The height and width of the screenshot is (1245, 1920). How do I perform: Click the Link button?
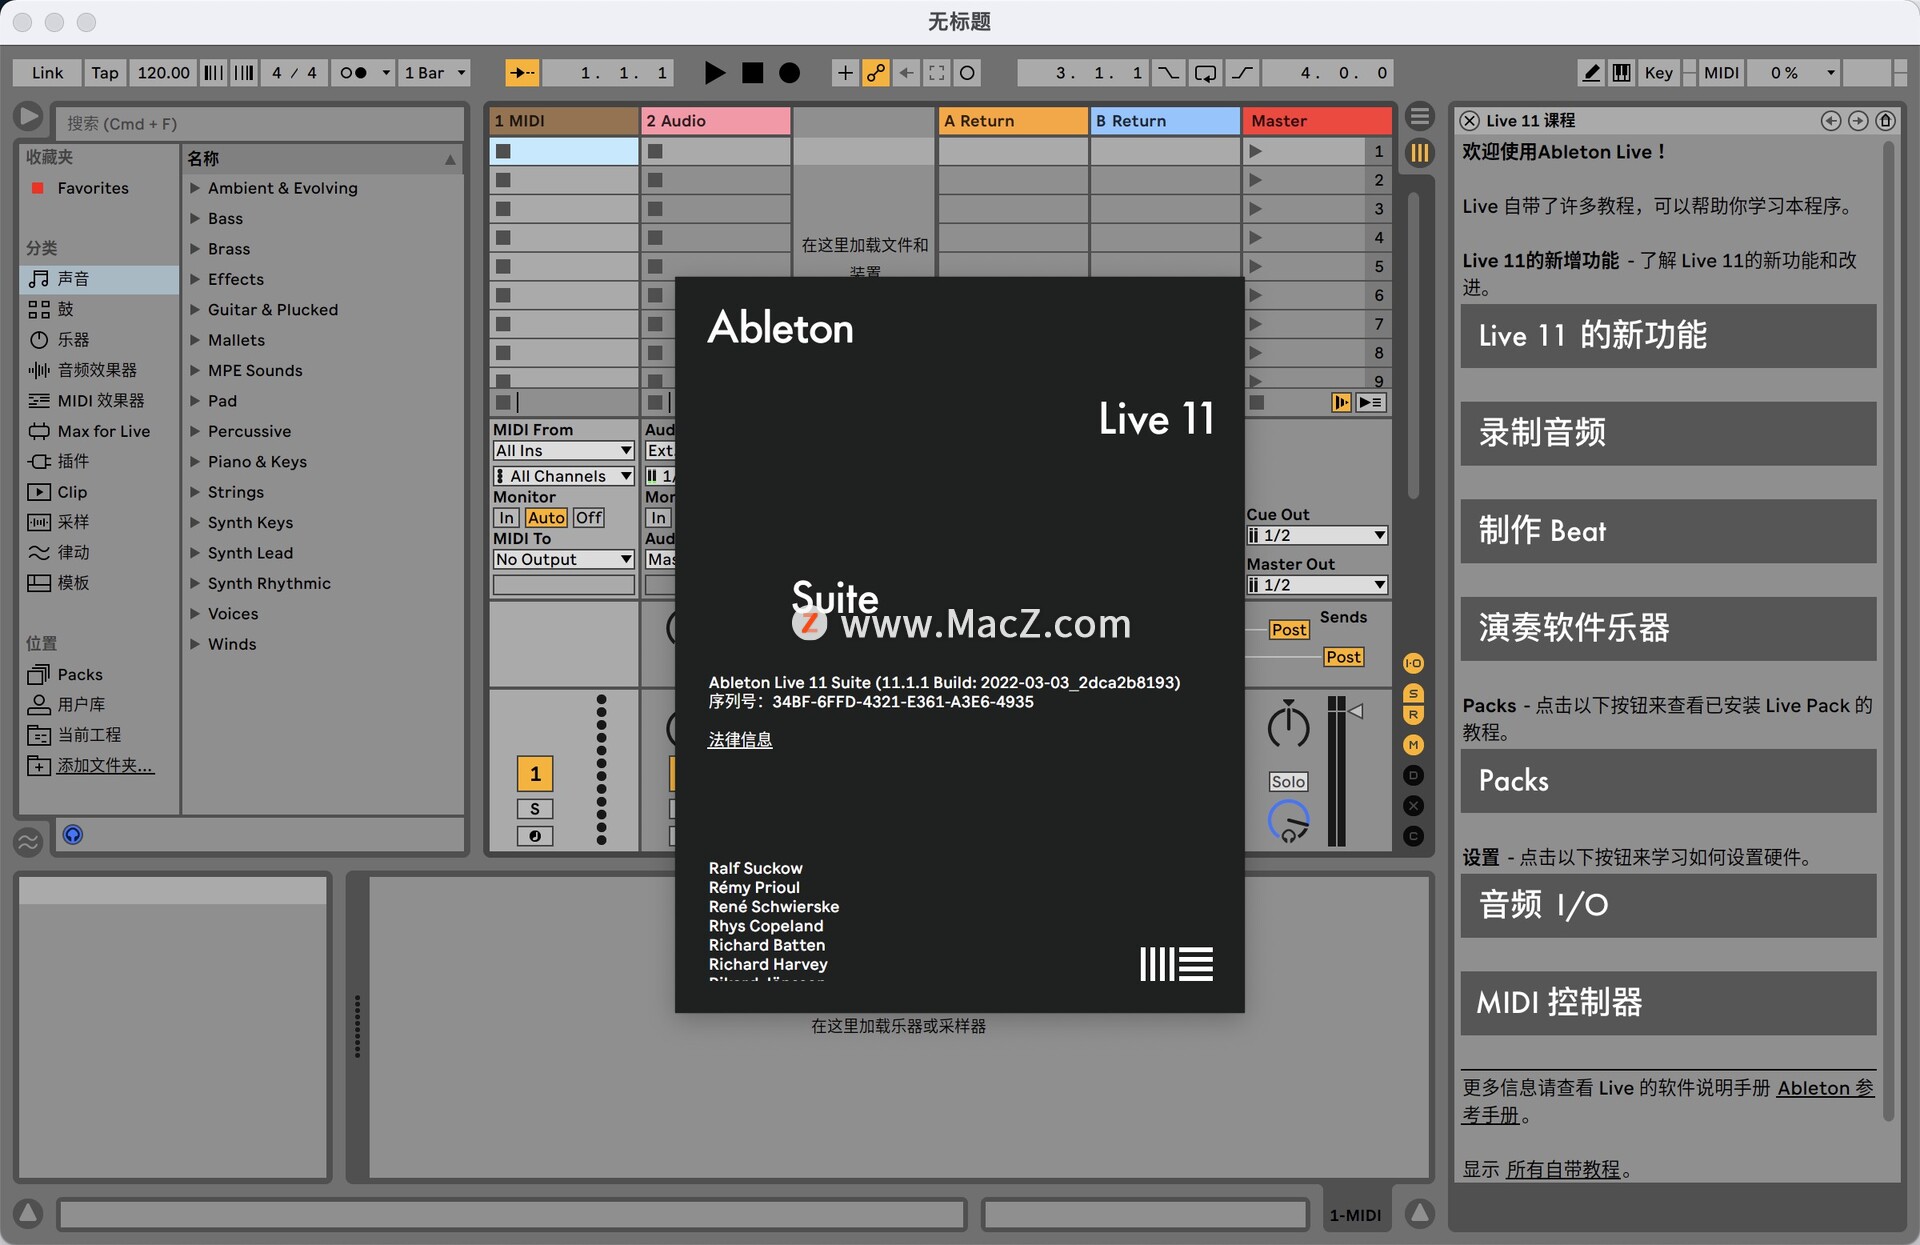coord(47,73)
